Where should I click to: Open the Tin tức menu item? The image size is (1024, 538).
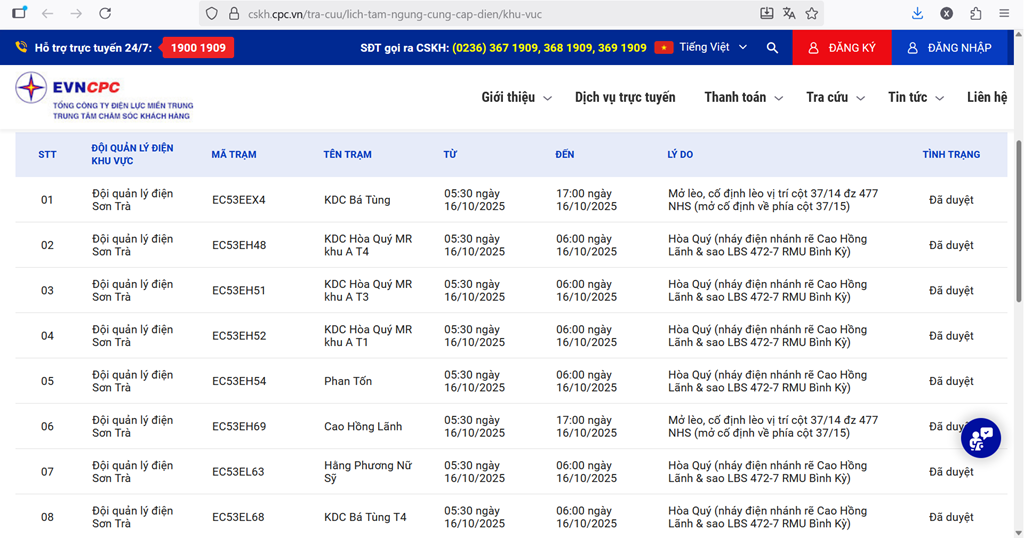point(915,97)
